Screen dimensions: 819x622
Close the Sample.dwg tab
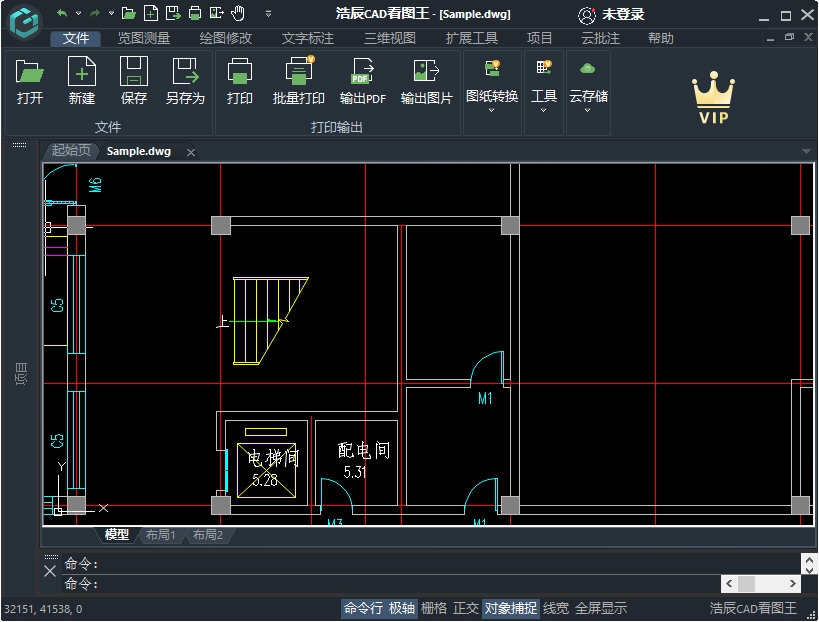pos(191,152)
